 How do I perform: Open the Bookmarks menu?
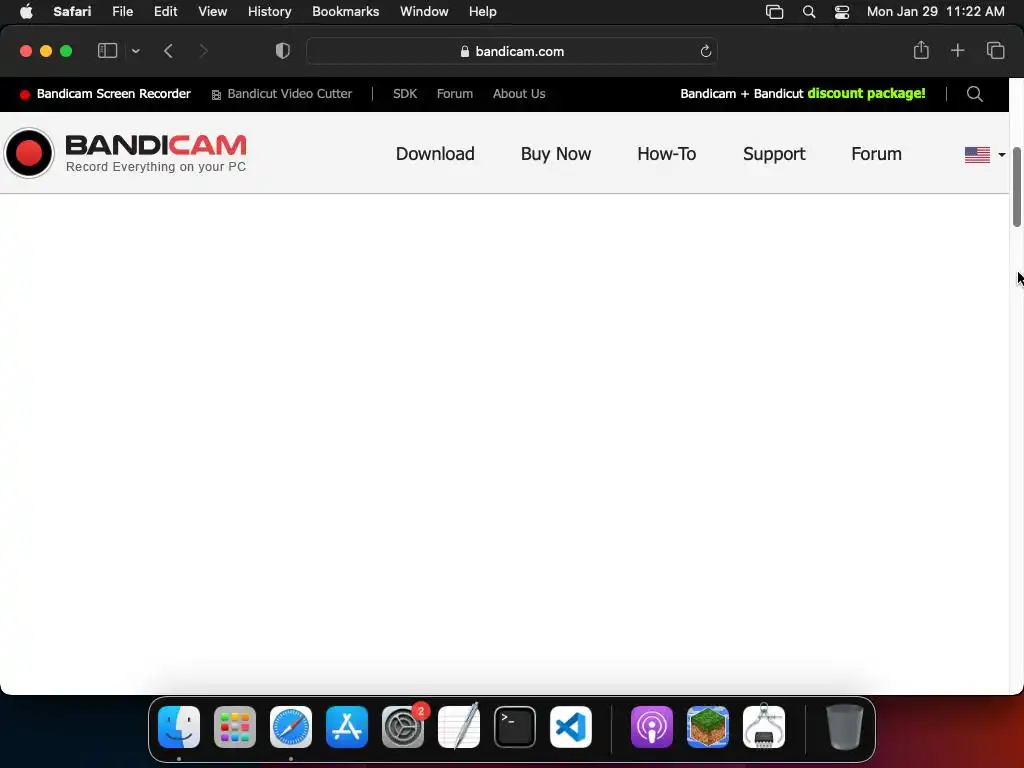click(x=345, y=12)
